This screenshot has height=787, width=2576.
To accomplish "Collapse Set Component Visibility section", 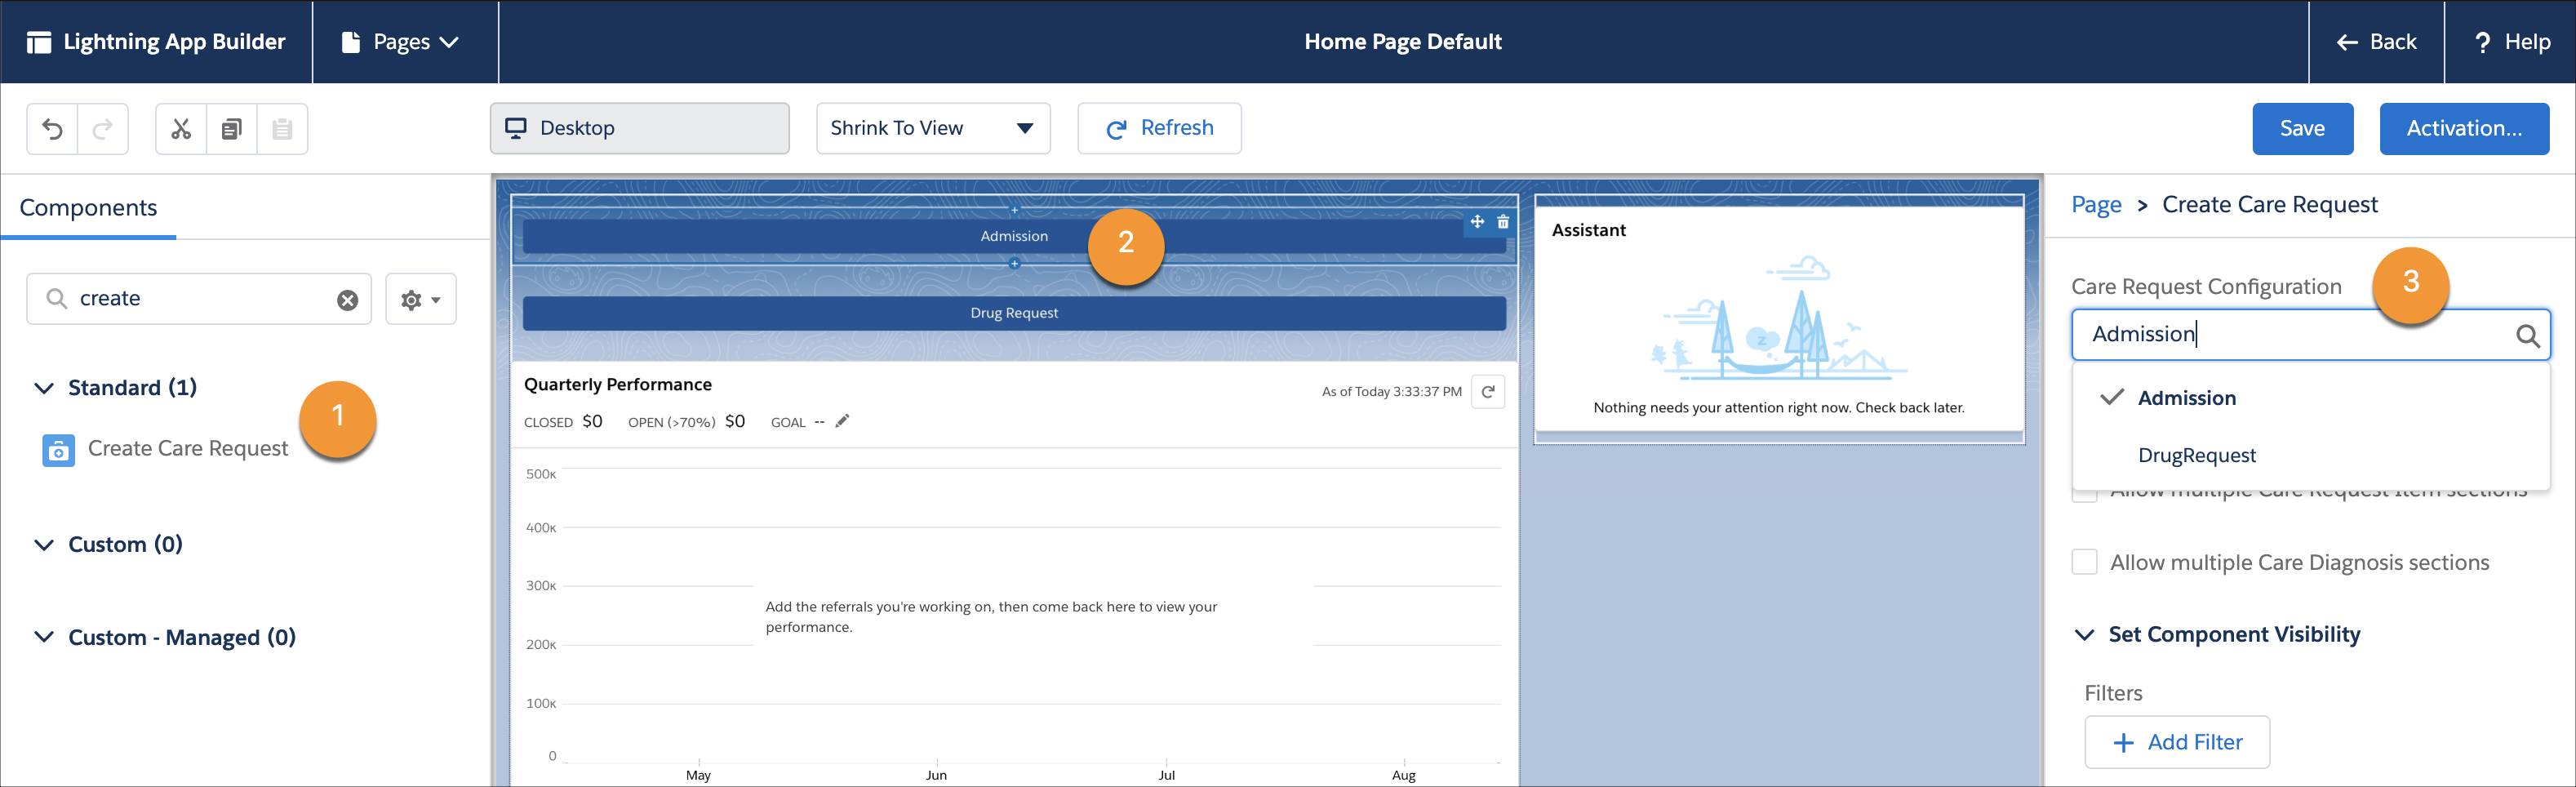I will coord(2085,634).
